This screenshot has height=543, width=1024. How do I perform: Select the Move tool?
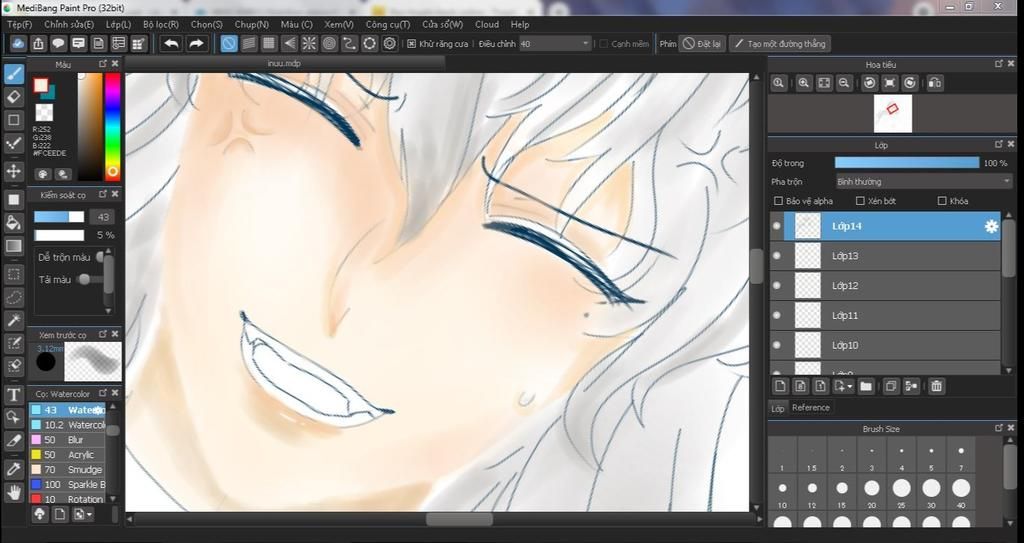point(14,171)
